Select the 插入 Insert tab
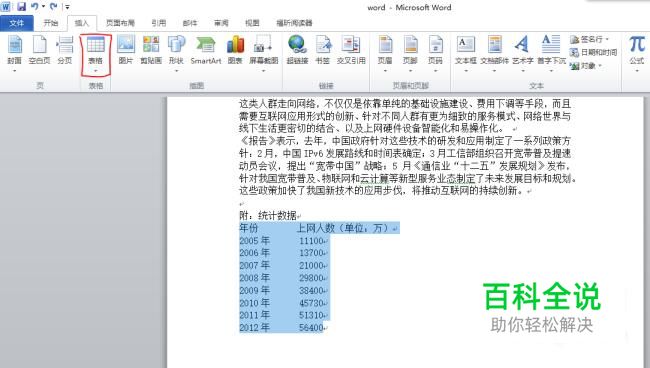Viewport: 650px width, 368px height. (82, 23)
